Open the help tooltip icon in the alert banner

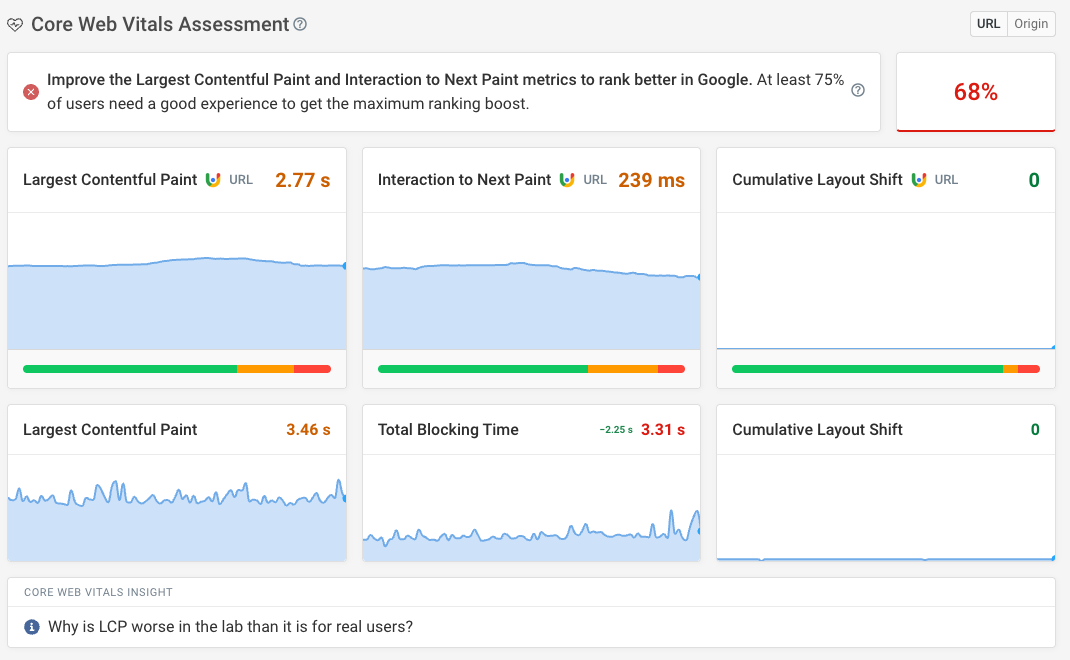coord(858,91)
